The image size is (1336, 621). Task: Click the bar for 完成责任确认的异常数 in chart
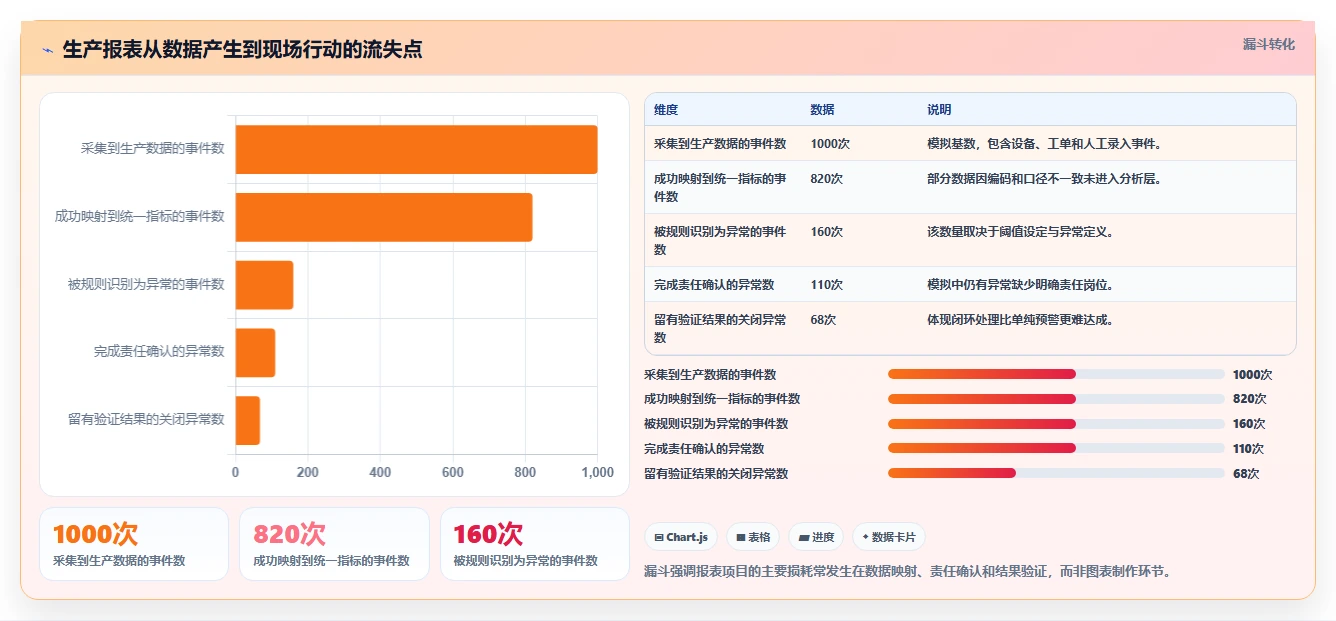click(255, 352)
